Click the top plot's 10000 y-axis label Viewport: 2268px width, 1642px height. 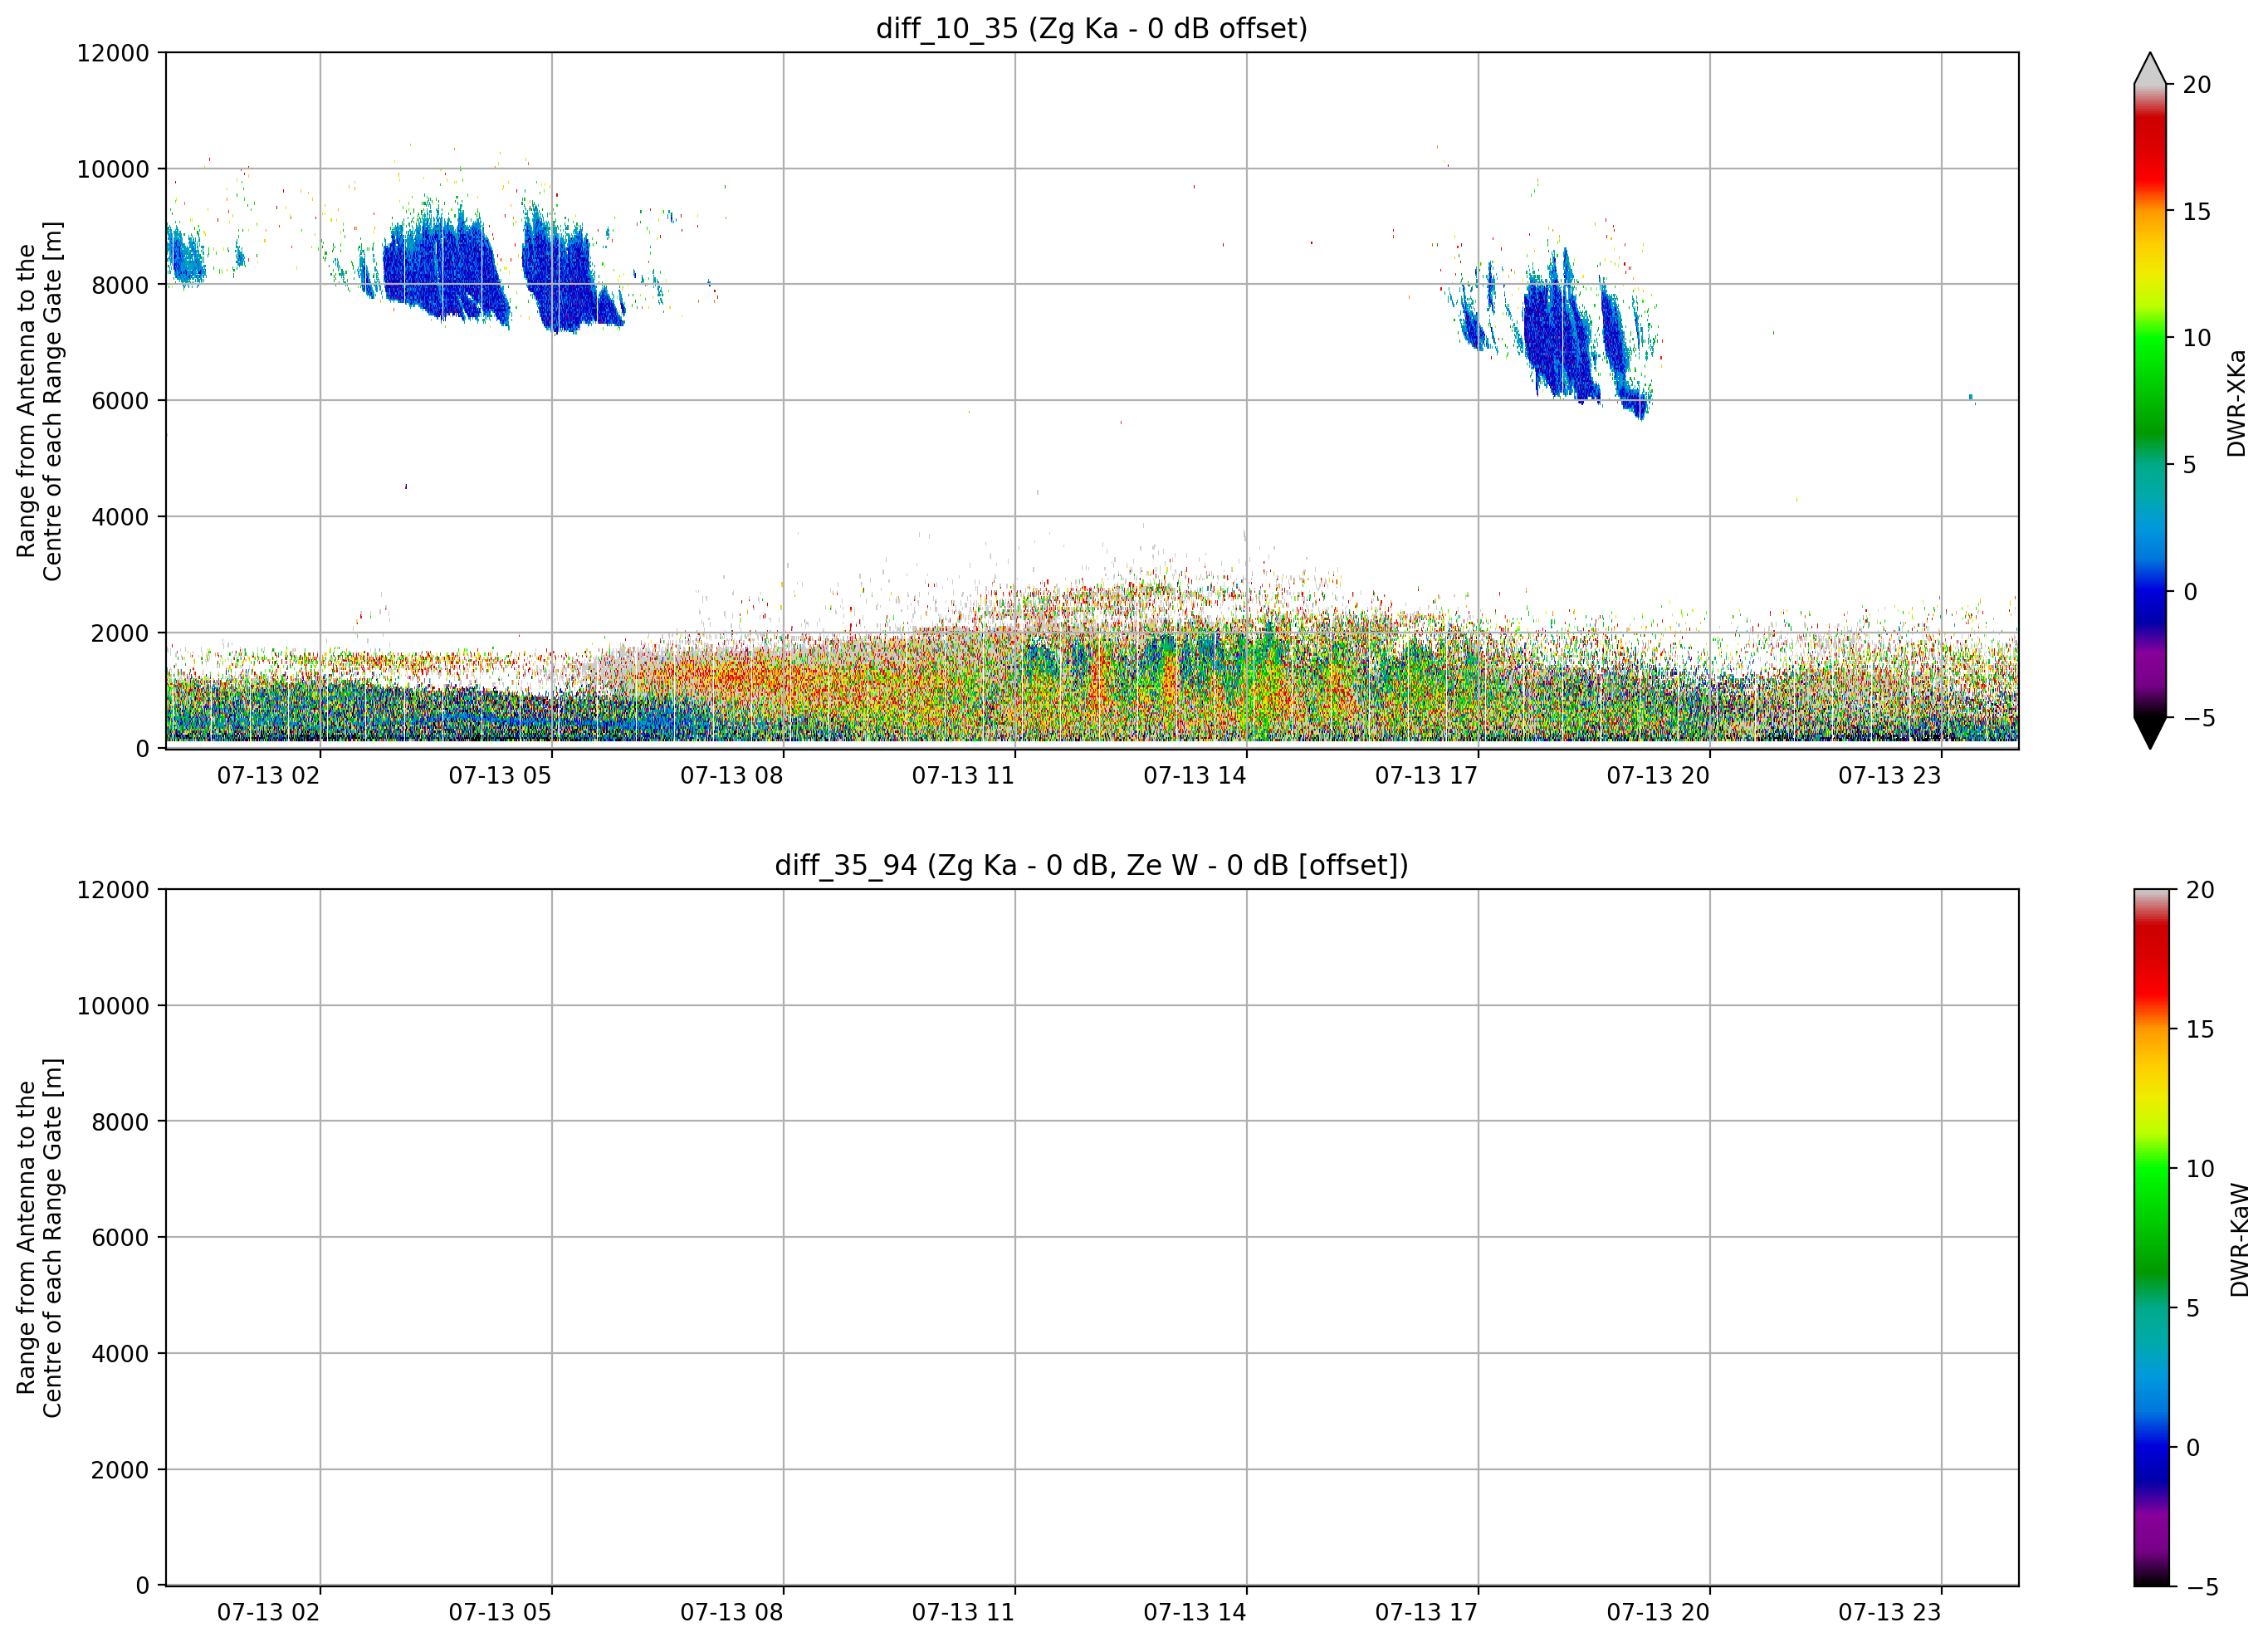click(113, 169)
